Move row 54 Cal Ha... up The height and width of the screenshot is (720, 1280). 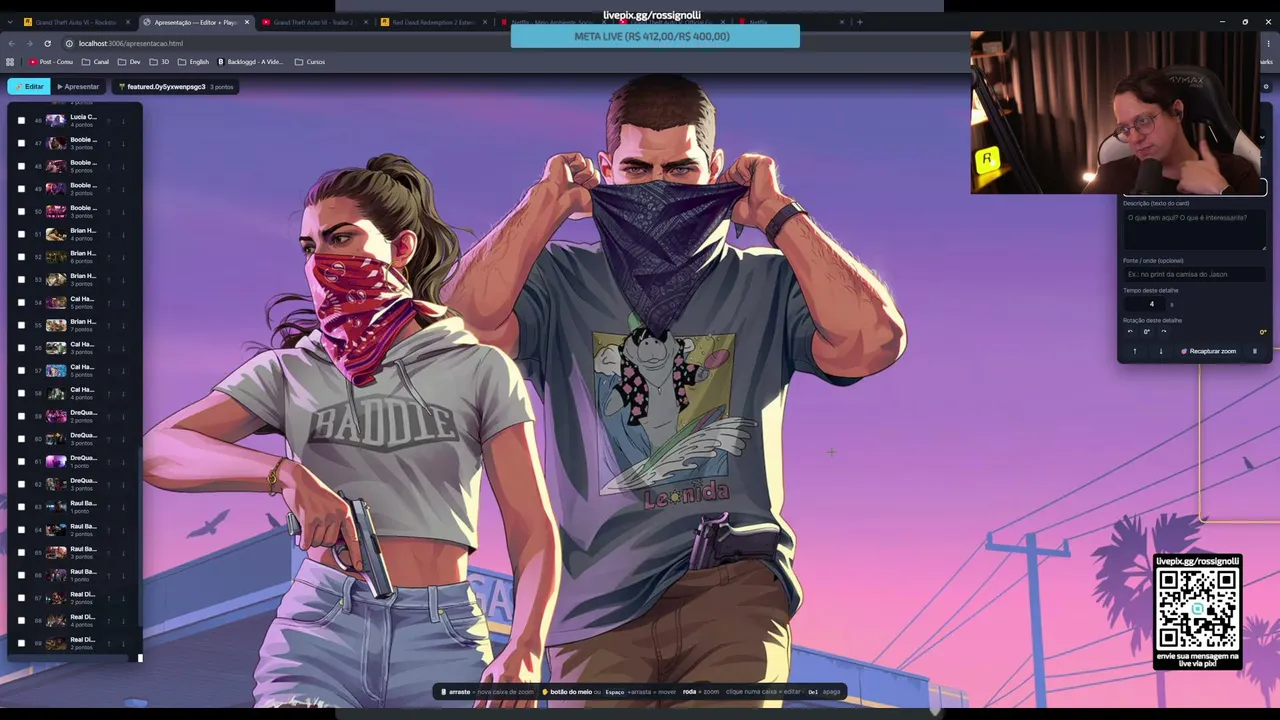pos(111,302)
